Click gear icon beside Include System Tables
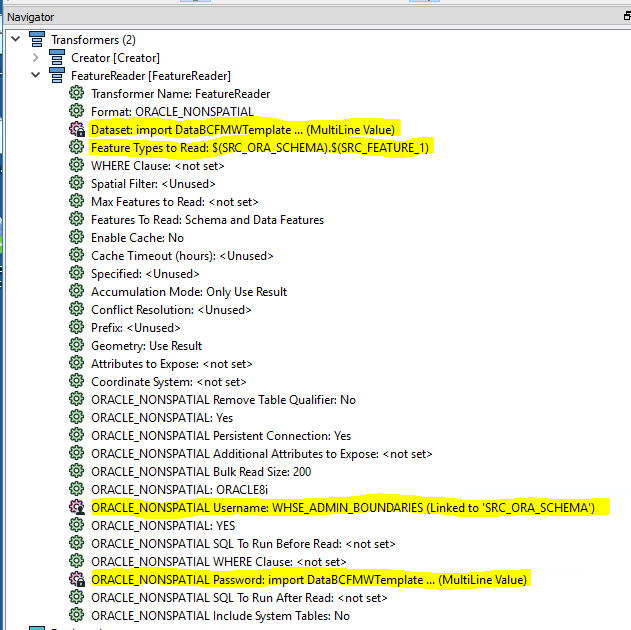 click(76, 615)
